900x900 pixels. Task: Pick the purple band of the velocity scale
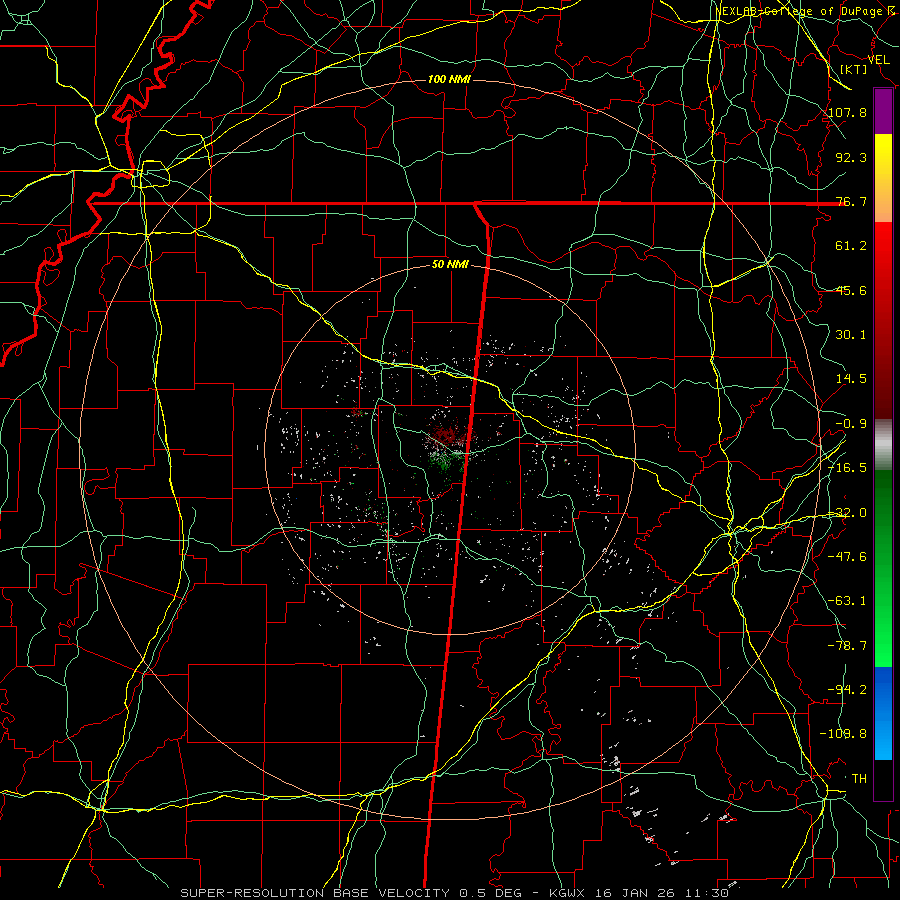tap(883, 112)
